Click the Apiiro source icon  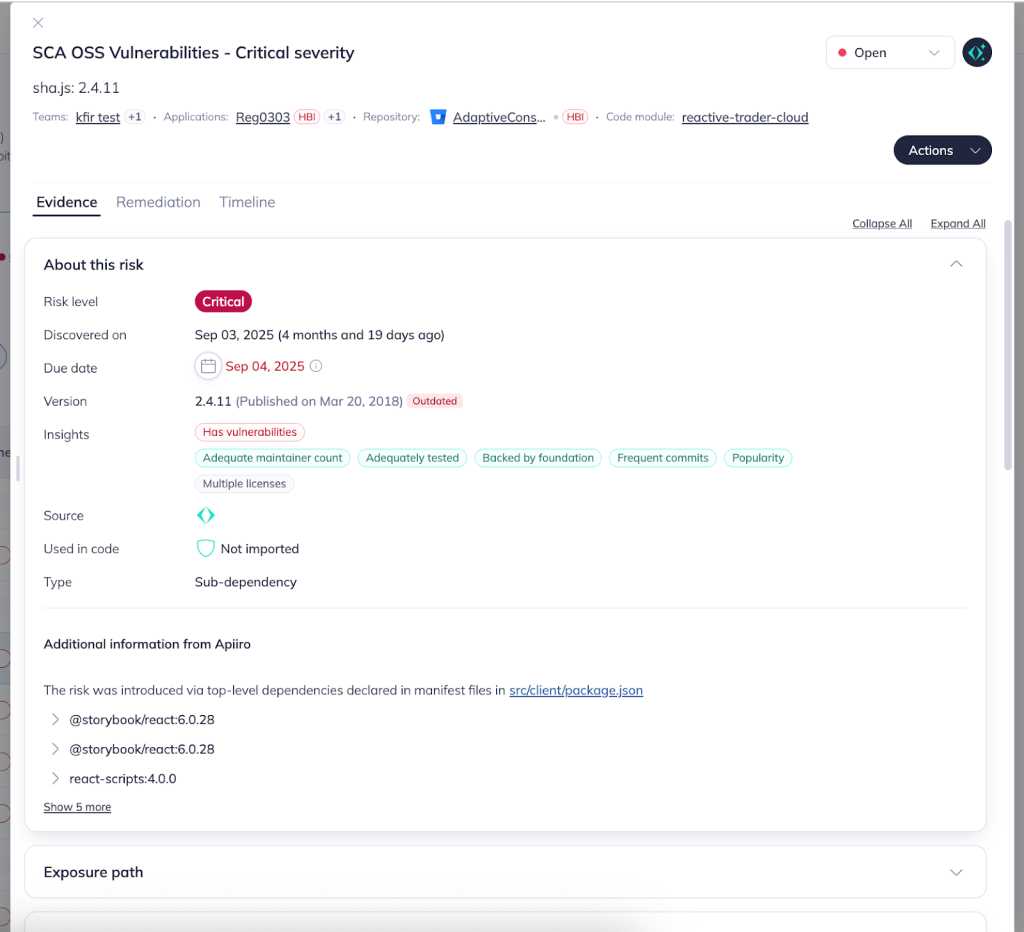205,516
